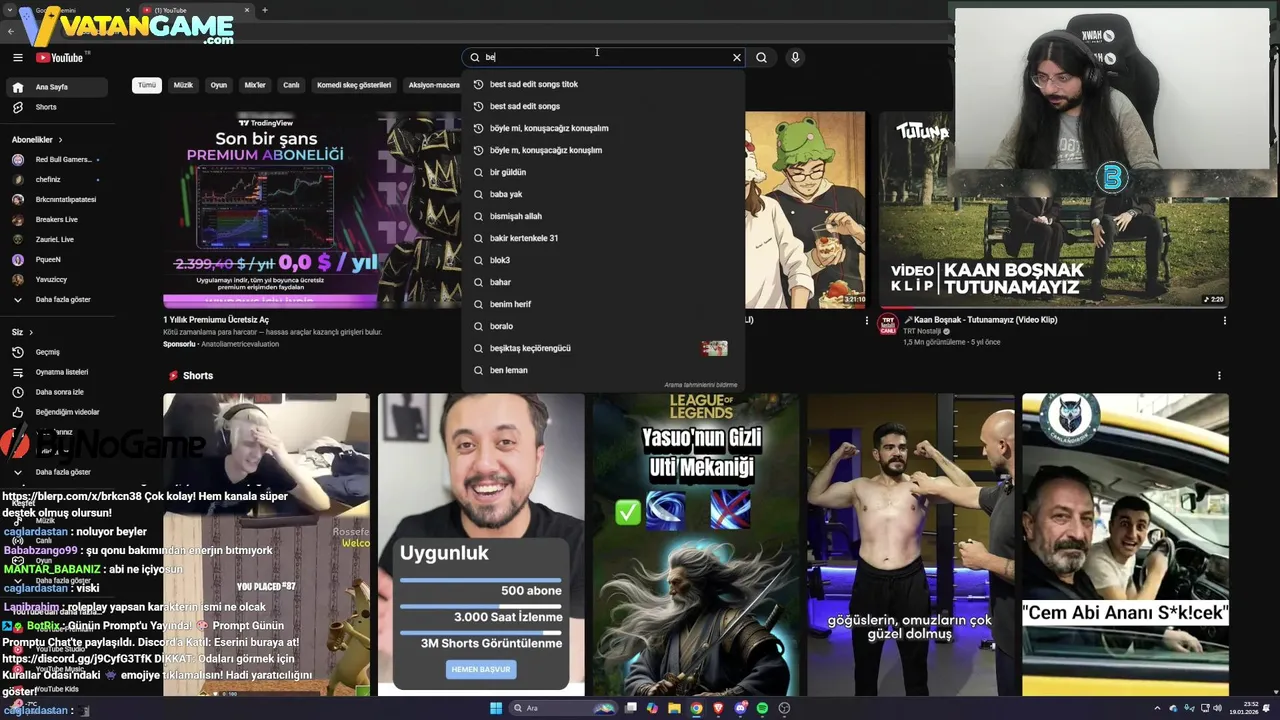Pick suggestion "bismişah allah"
1280x720 pixels.
603,216
